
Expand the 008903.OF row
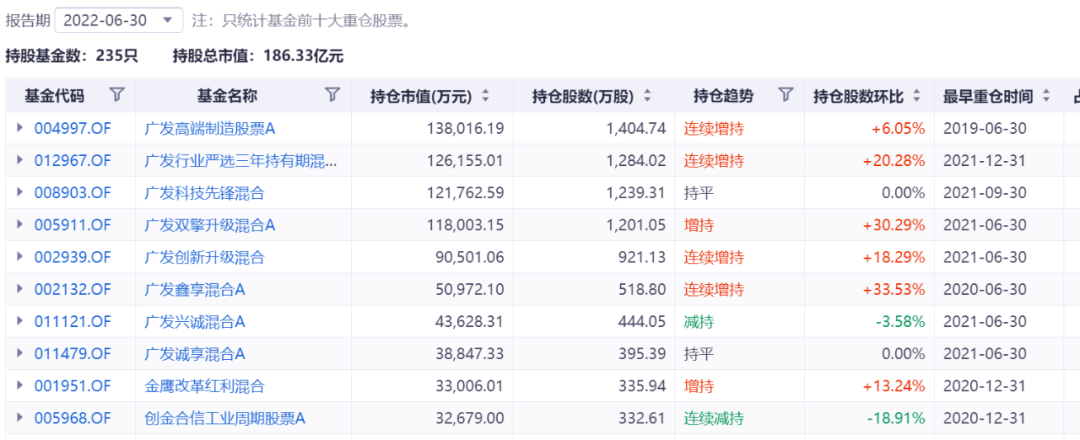(x=20, y=193)
